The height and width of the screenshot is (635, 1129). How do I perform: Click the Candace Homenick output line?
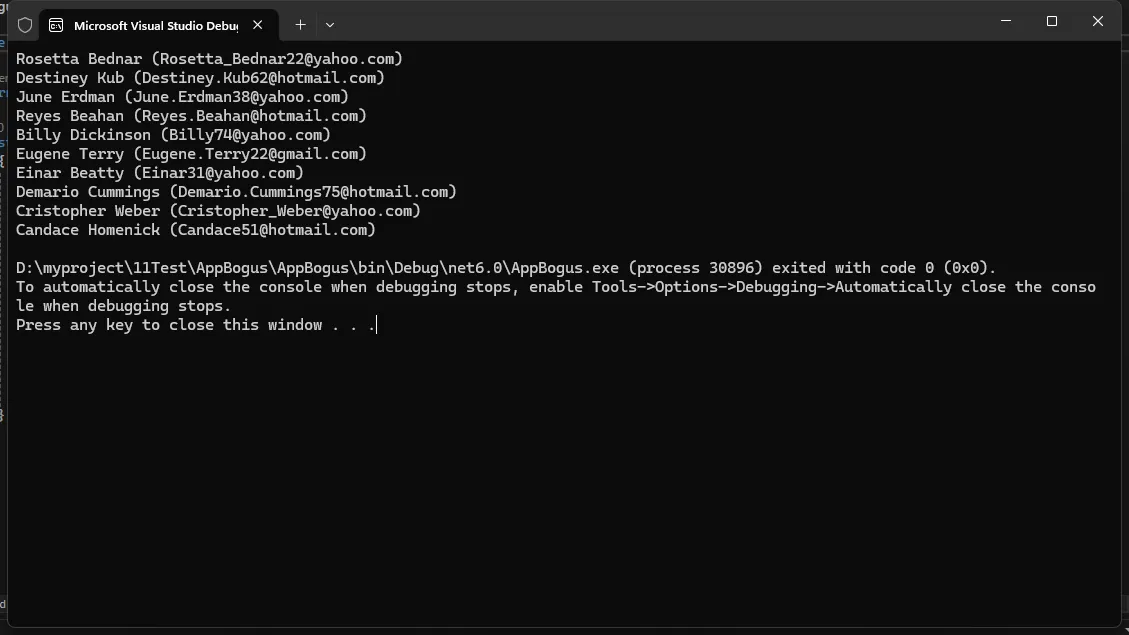pyautogui.click(x=196, y=230)
